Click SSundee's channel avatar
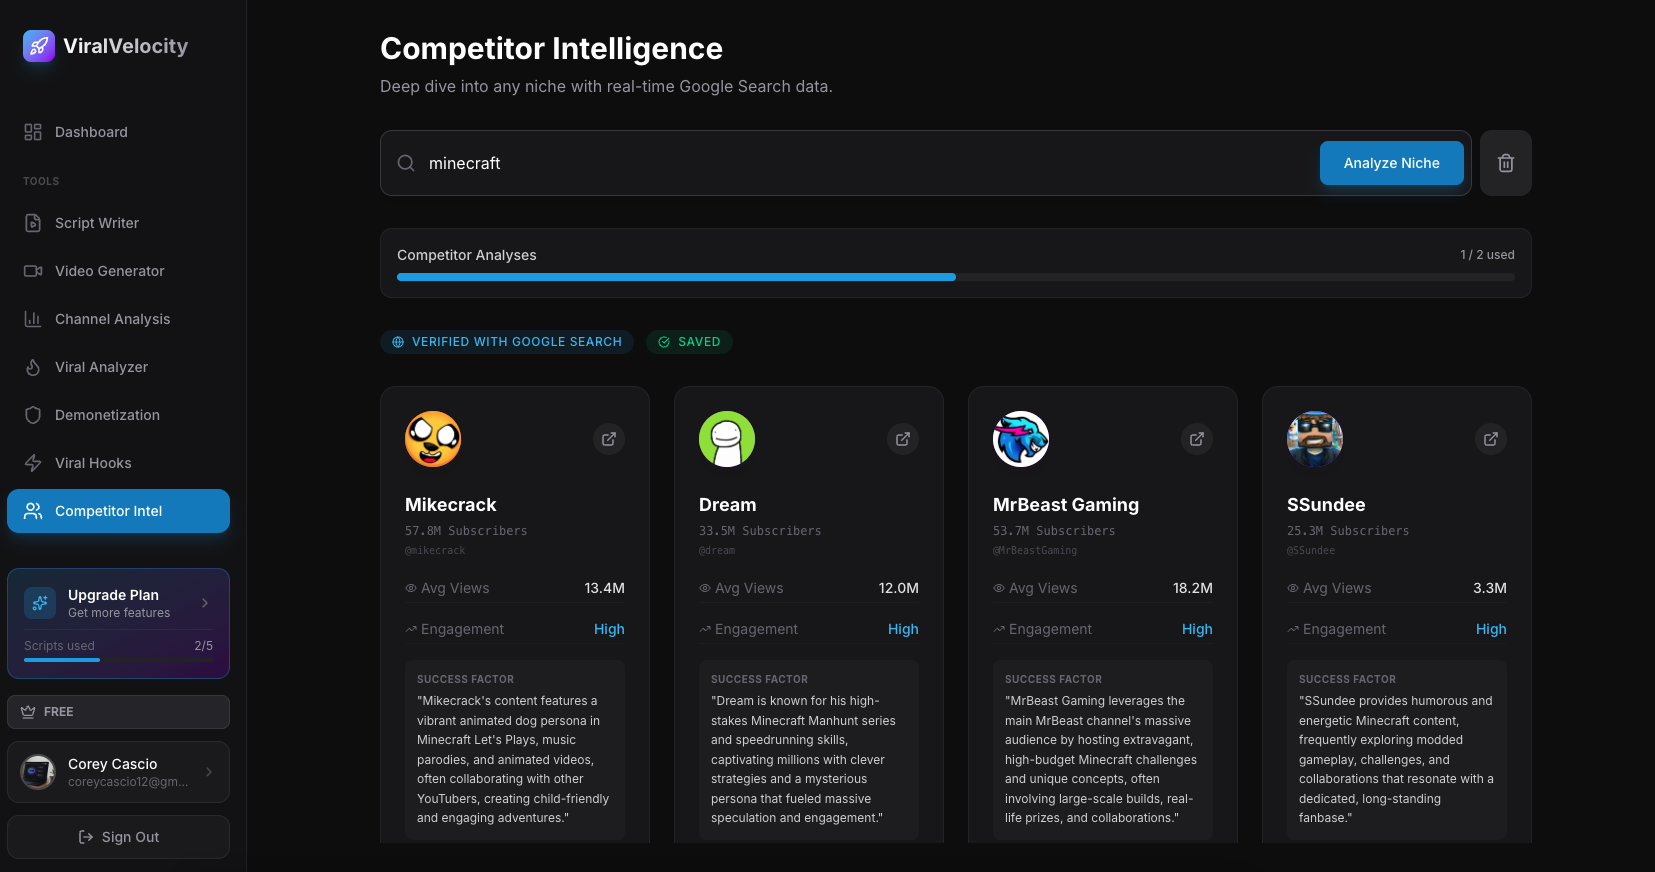 (1315, 439)
